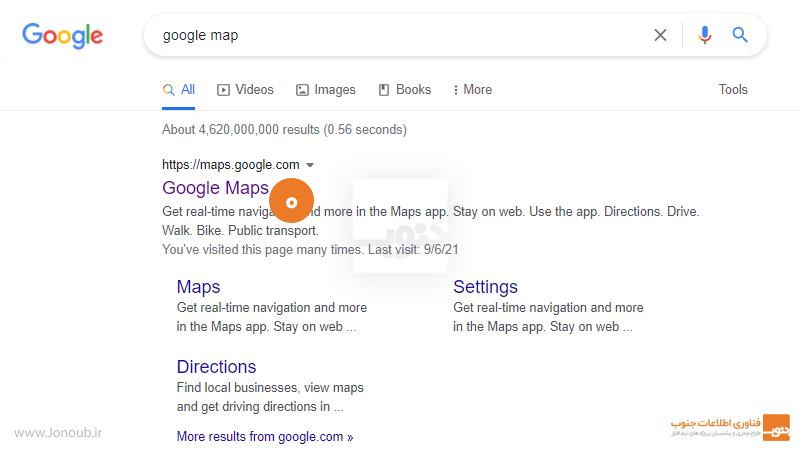Viewport: 800px width, 450px height.
Task: Open search Tools
Action: (733, 90)
